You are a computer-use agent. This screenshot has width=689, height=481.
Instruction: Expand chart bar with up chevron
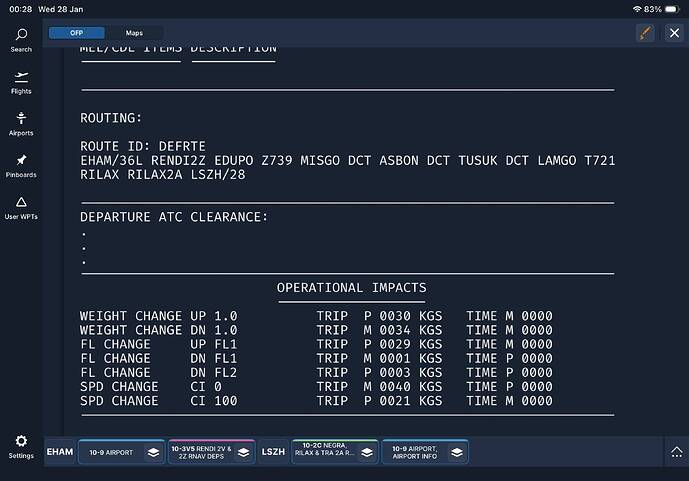pyautogui.click(x=677, y=452)
